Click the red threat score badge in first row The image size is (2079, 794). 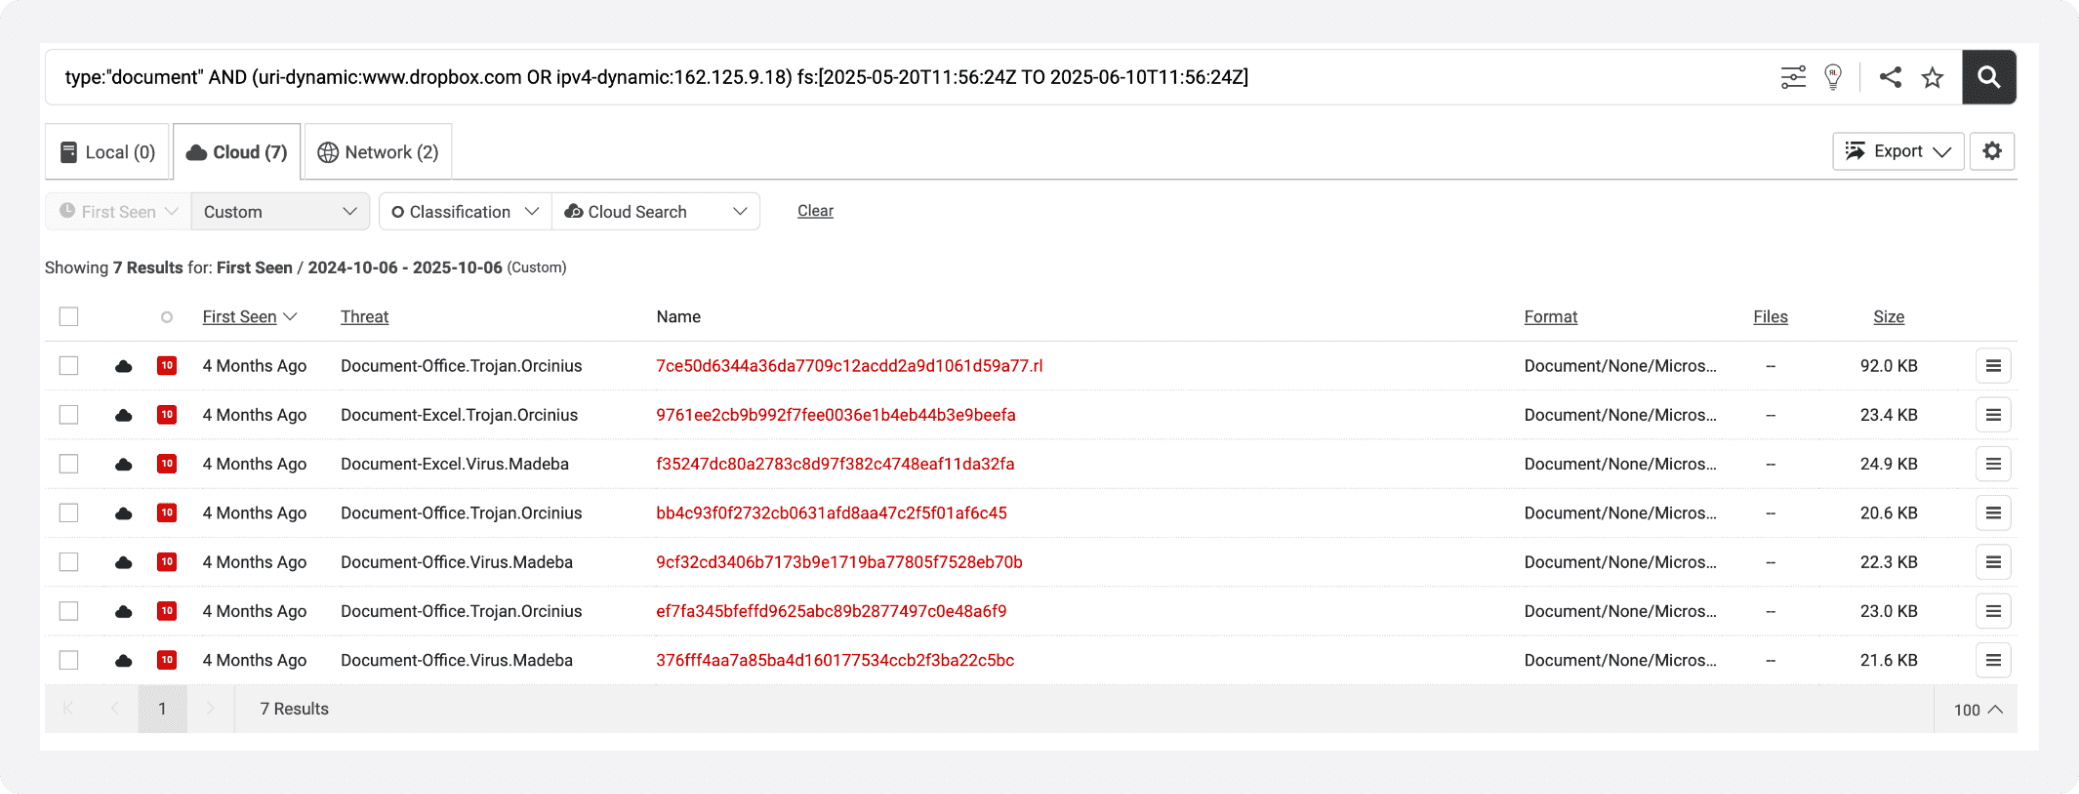coord(167,366)
